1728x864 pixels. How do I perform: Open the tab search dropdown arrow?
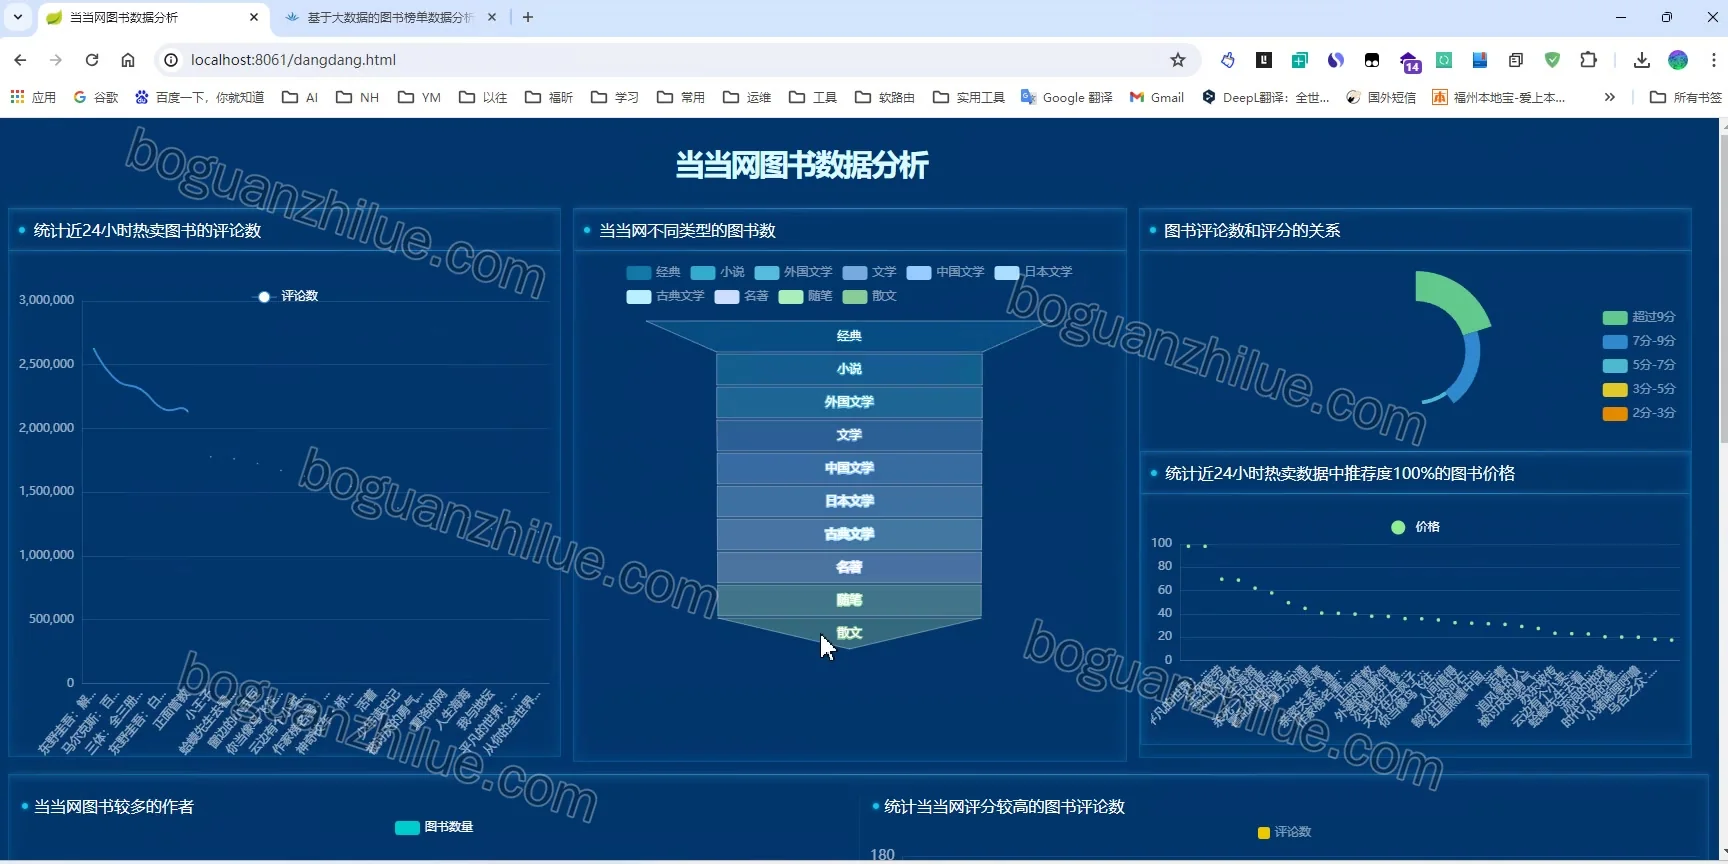click(18, 17)
